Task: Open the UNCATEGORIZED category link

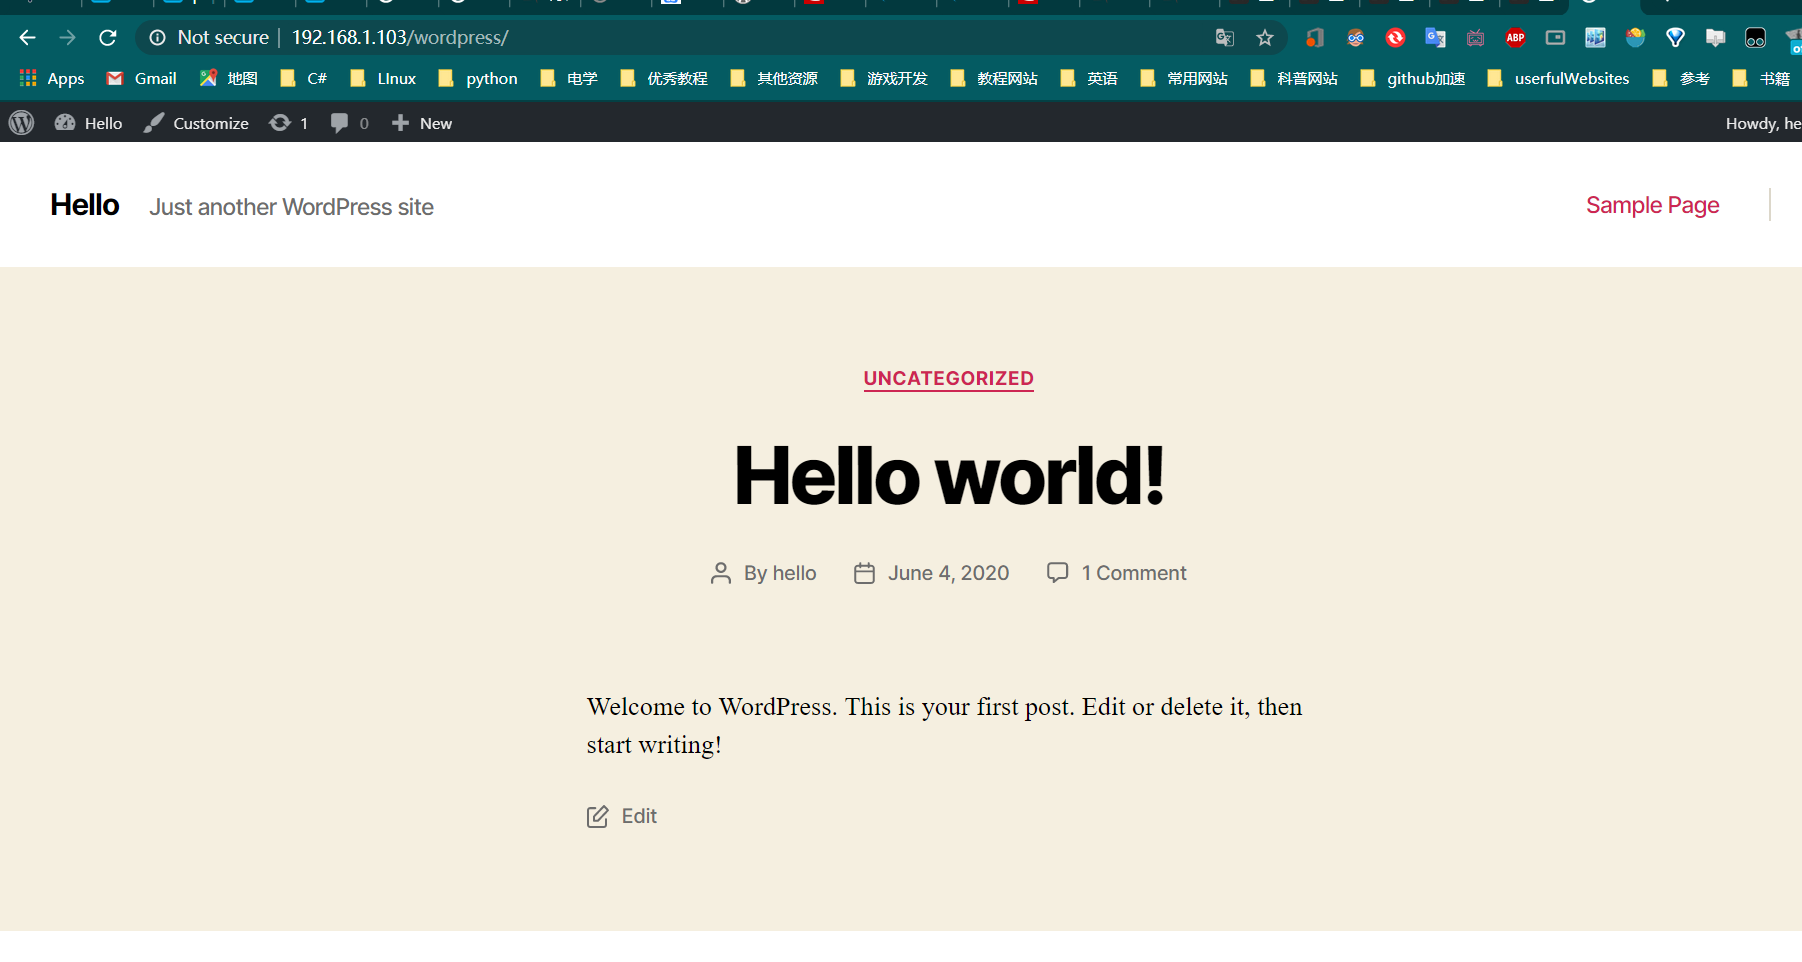Action: click(x=949, y=379)
